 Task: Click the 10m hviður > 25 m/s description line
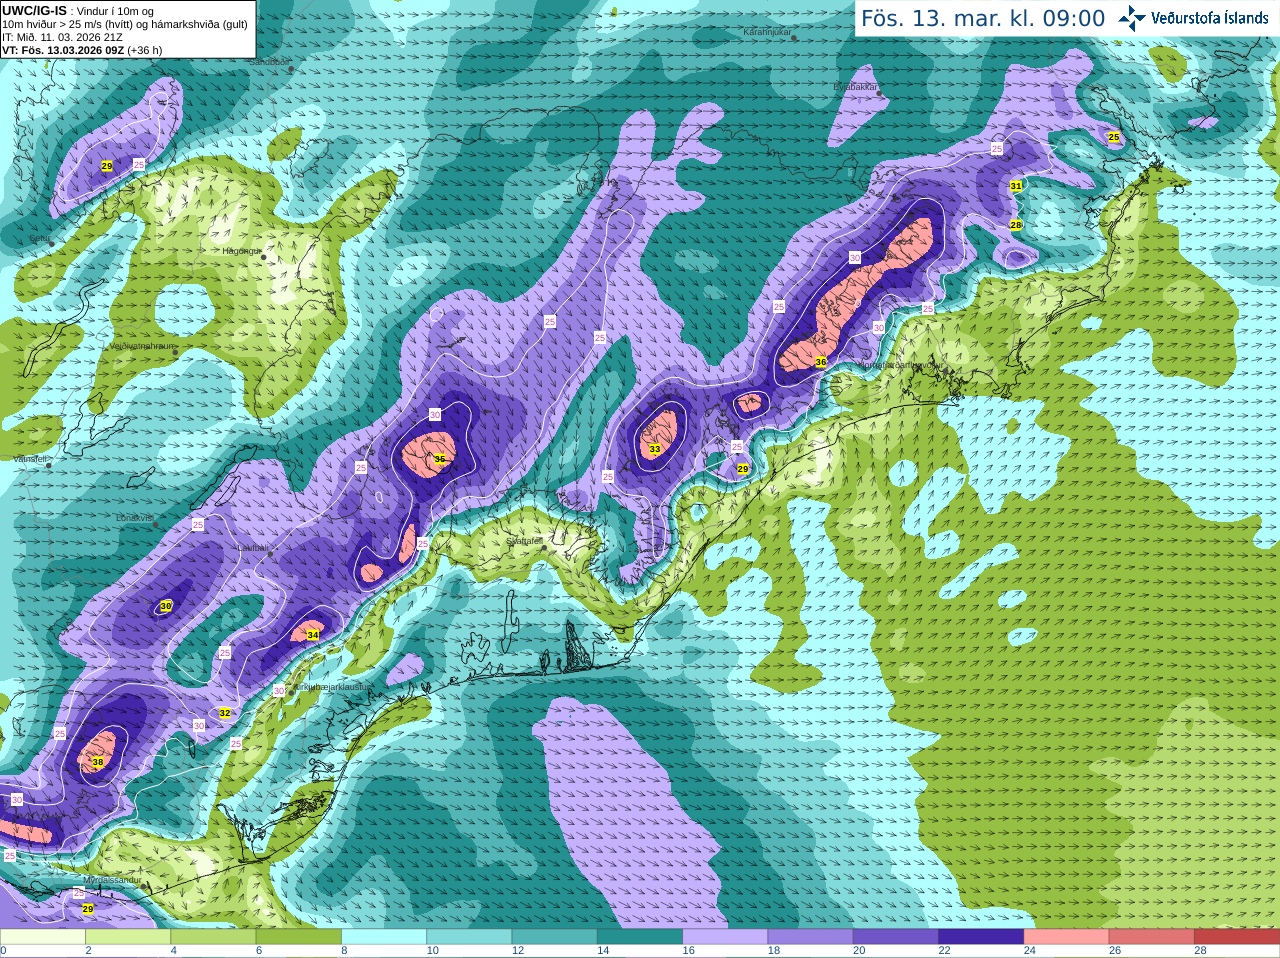[124, 24]
